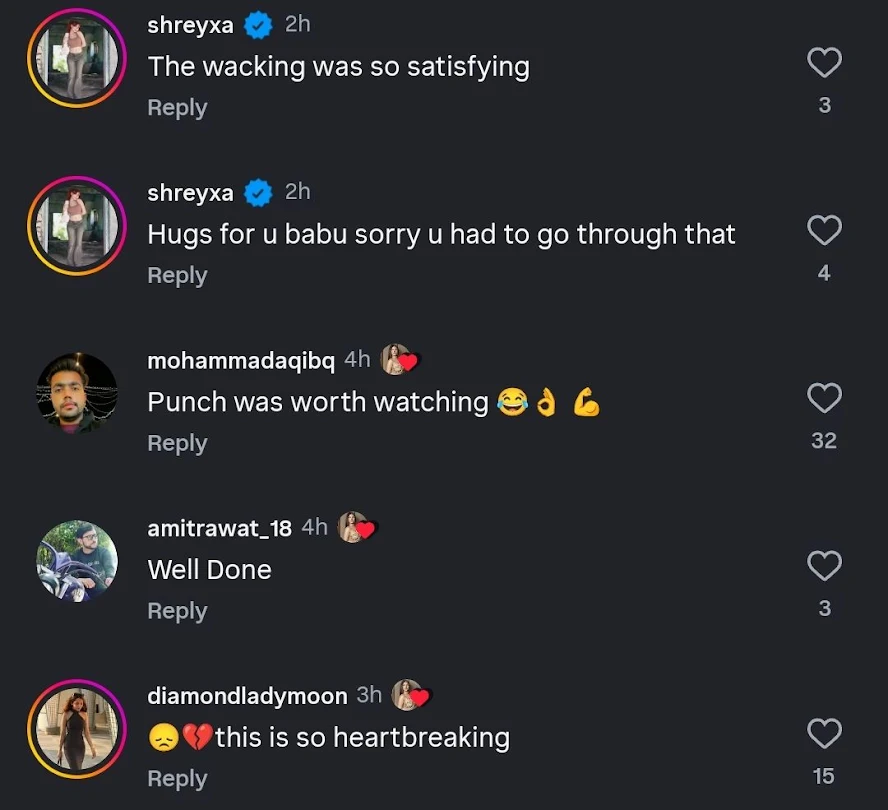Open diamondladymoon username link
The width and height of the screenshot is (888, 810).
point(247,696)
